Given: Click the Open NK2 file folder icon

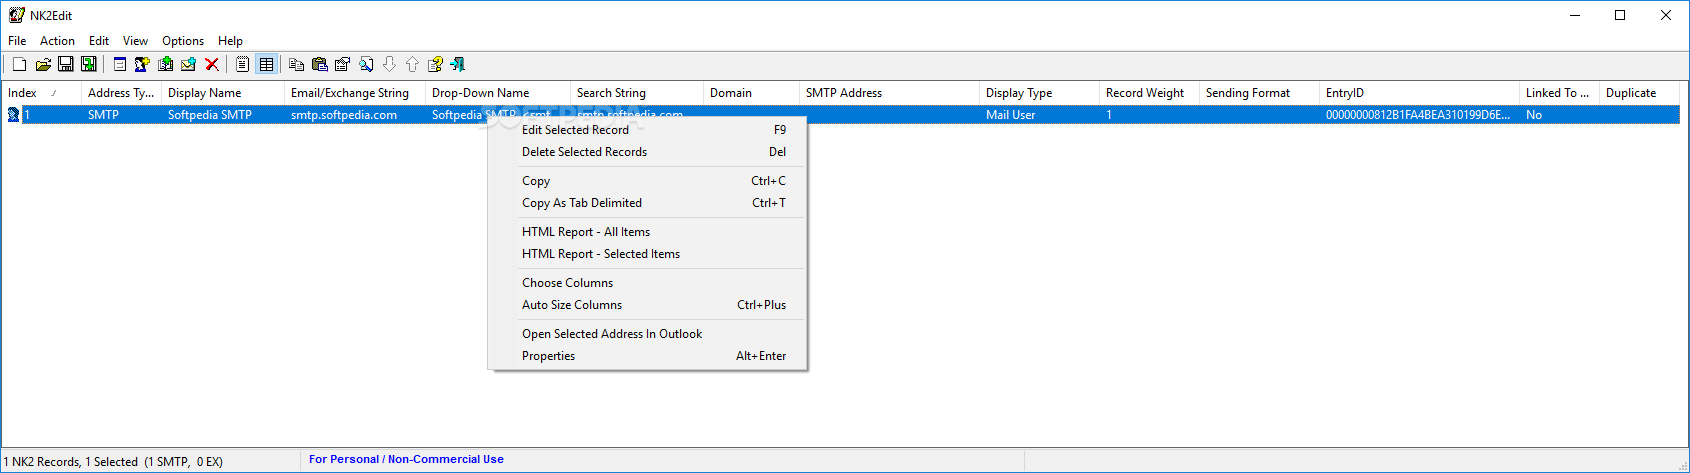Looking at the screenshot, I should pos(43,65).
